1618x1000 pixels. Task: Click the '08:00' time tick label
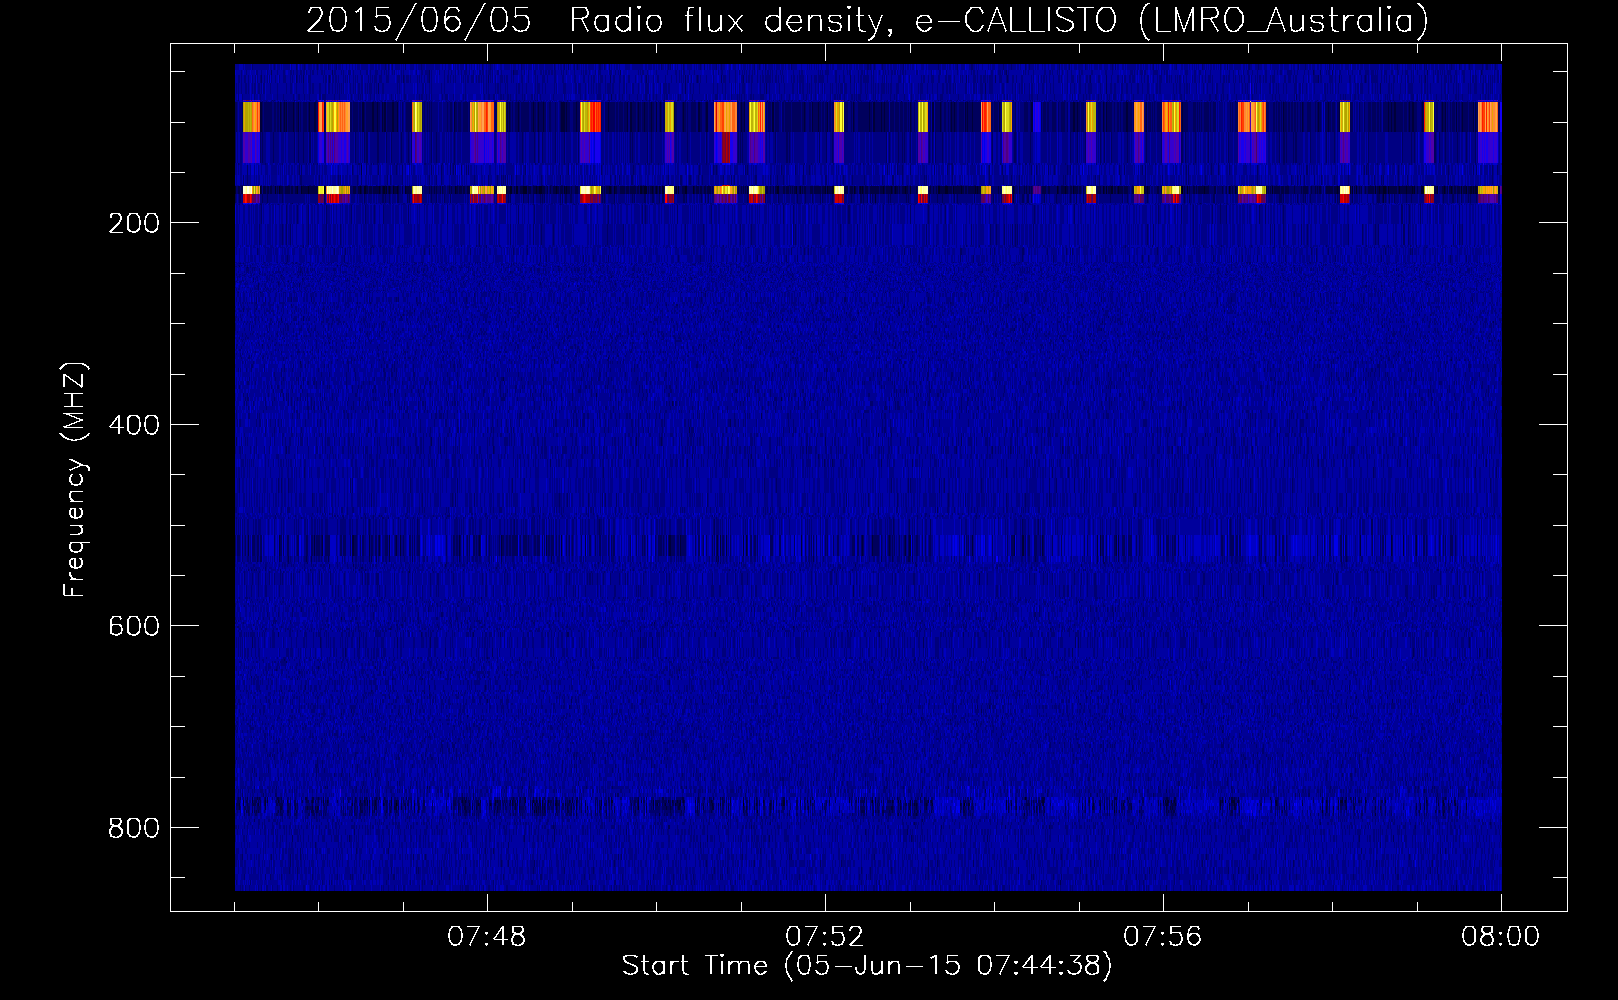point(1500,937)
